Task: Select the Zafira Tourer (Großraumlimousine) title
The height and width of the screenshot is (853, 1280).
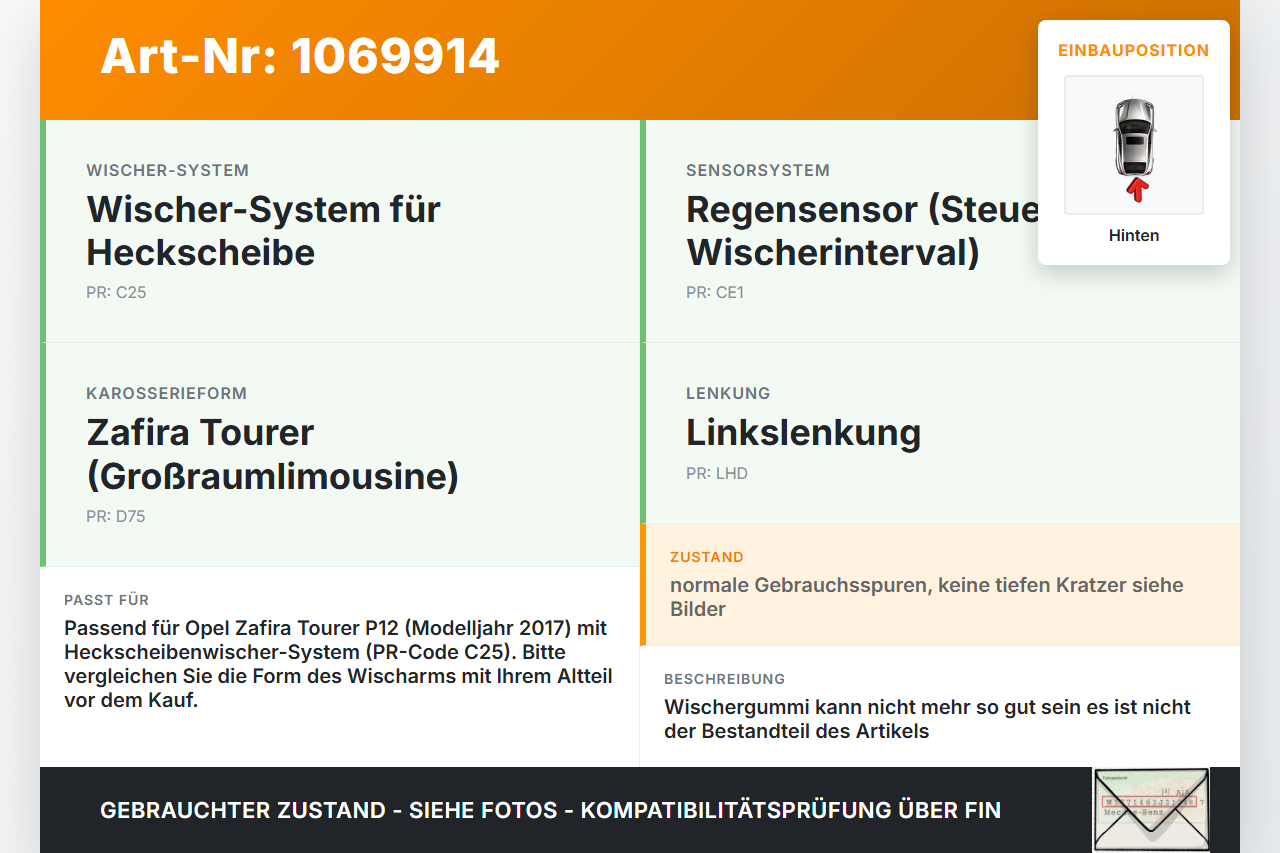Action: click(272, 454)
